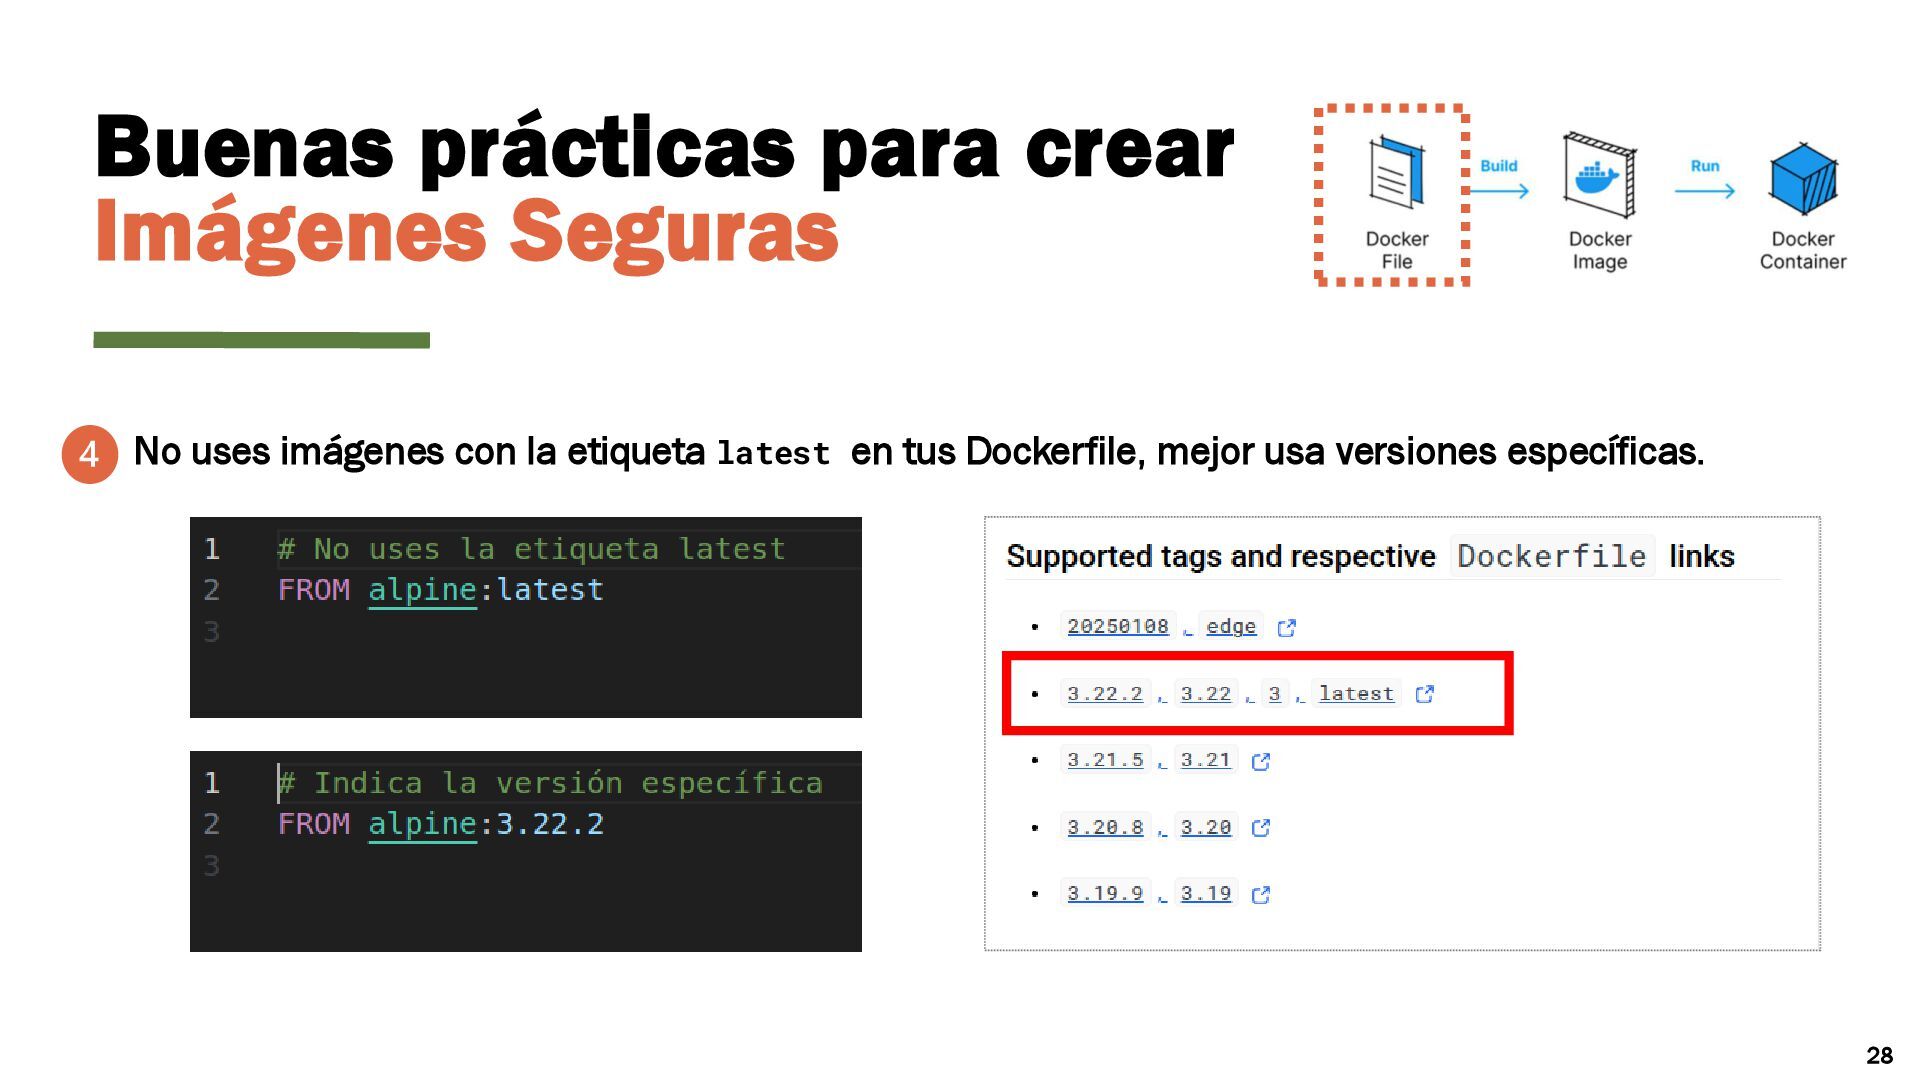Click the 3.22.2 tag link
This screenshot has height=1080, width=1920.
[x=1104, y=693]
